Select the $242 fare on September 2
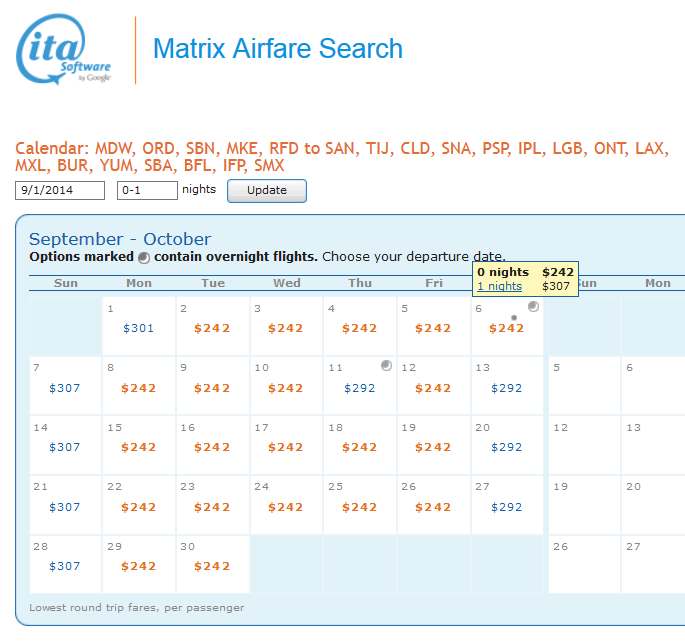Screen dimensions: 685x641 212,328
